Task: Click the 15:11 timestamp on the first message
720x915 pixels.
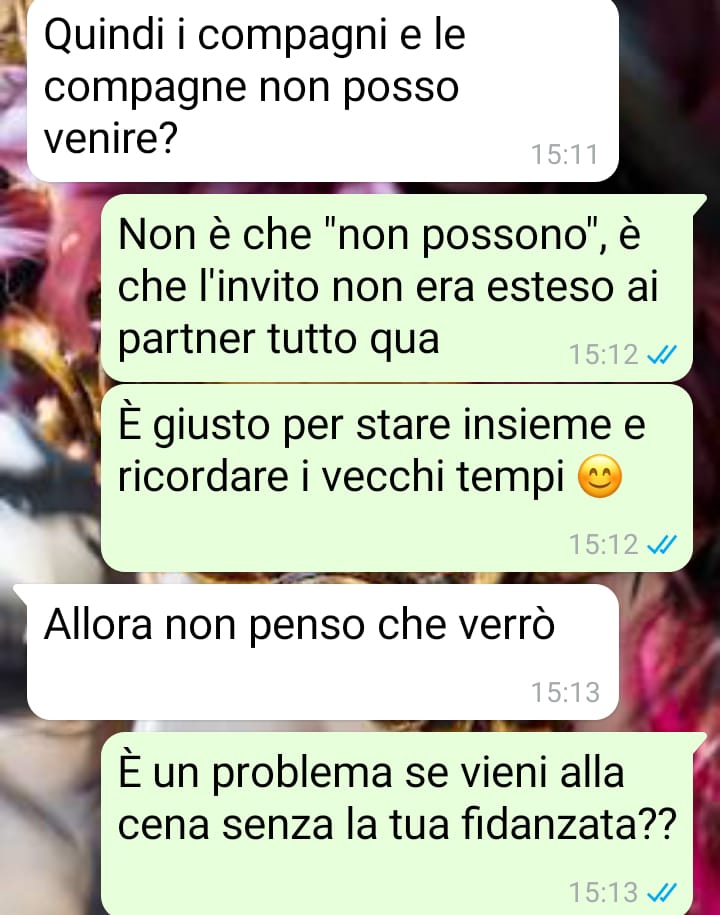Action: [565, 155]
